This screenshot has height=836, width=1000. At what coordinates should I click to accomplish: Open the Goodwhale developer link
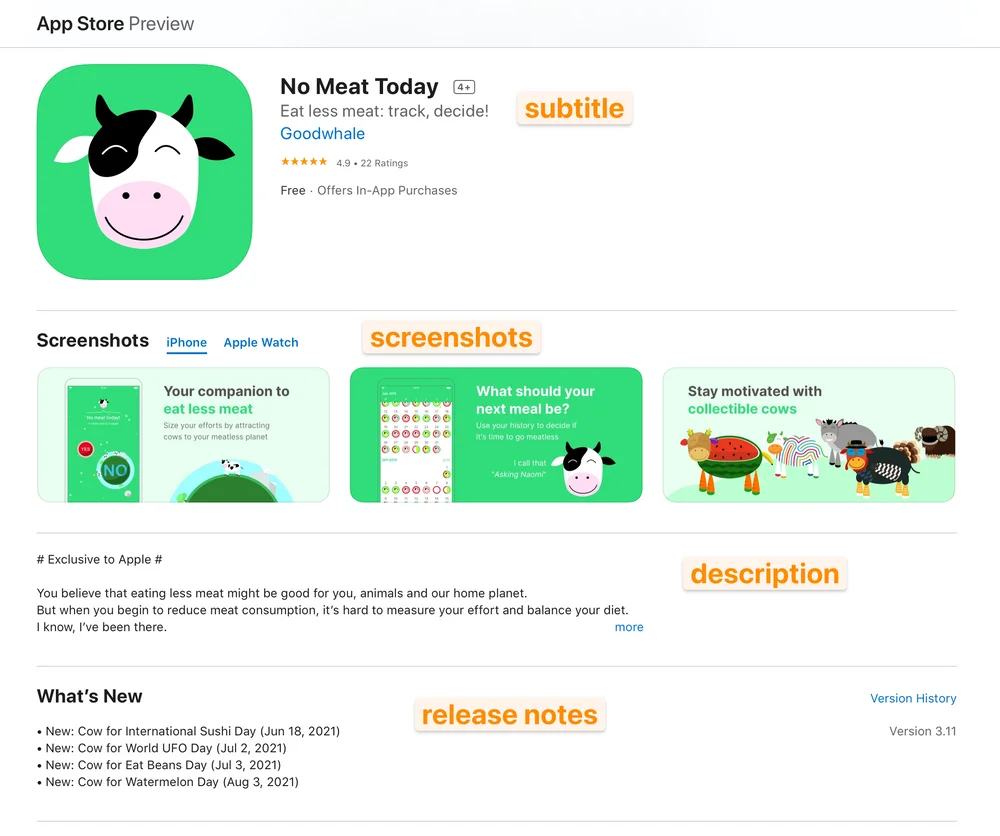323,134
